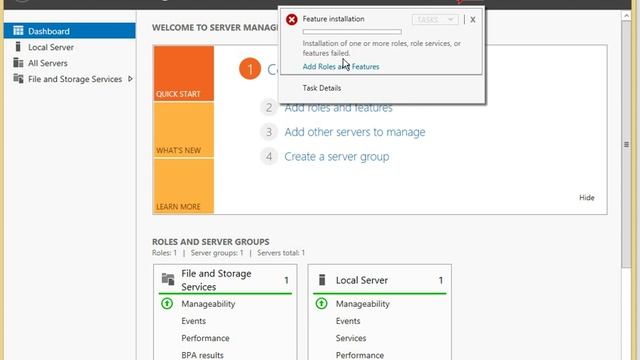Click Manageability status icon in File and Storage tile

(x=167, y=304)
